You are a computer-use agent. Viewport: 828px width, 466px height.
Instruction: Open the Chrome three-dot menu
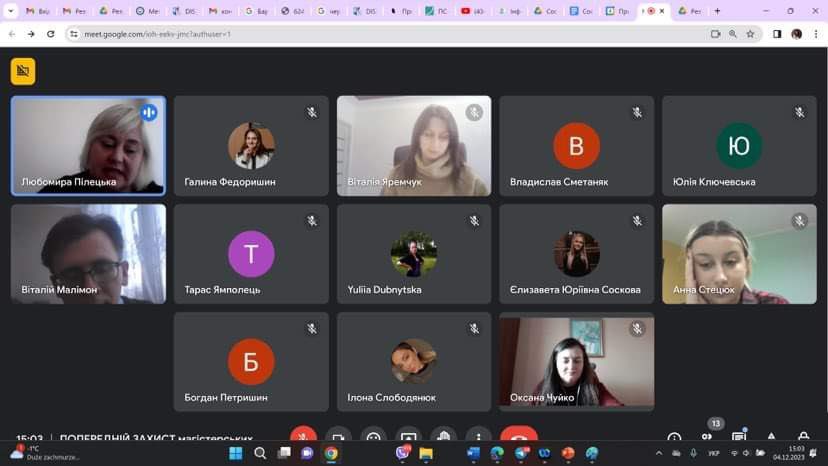tap(815, 33)
